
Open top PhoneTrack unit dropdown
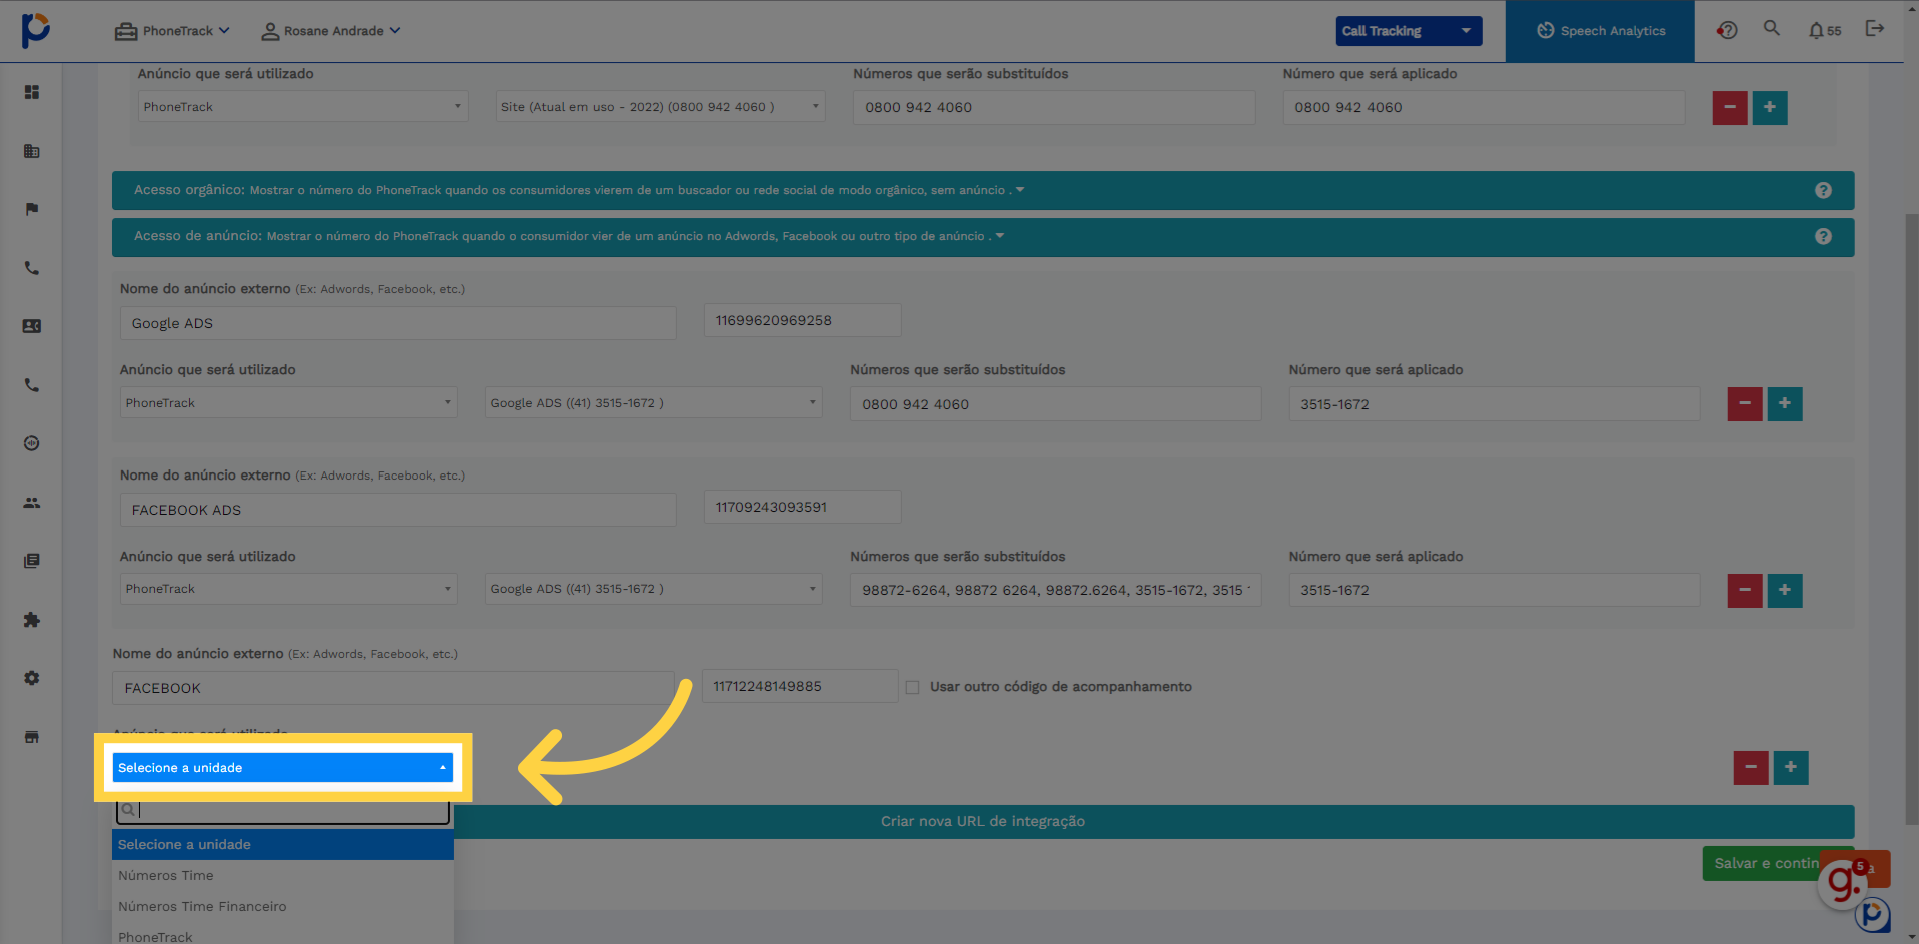coord(303,107)
